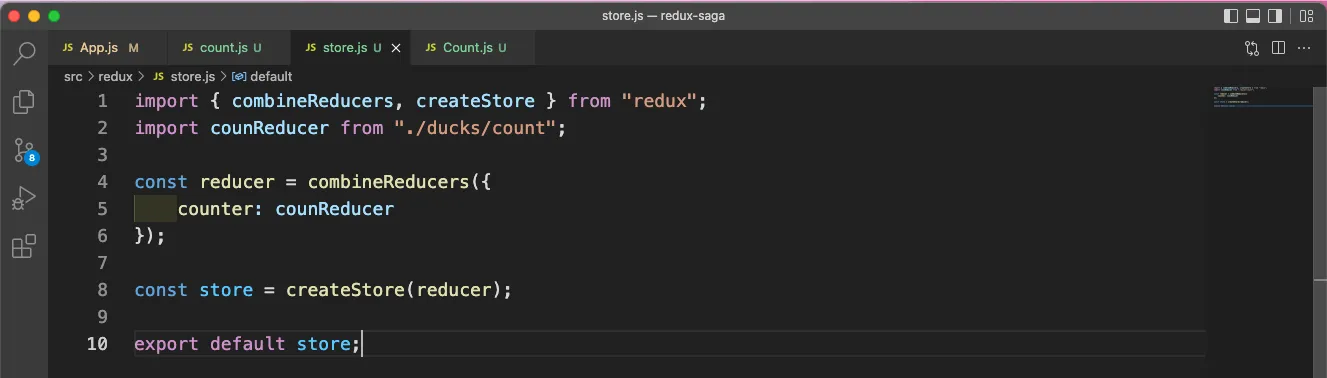
Task: Click the open changes compare icon
Action: point(1252,48)
